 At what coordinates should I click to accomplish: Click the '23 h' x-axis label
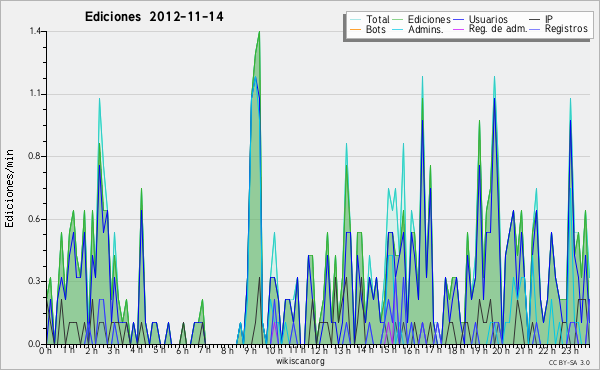[569, 351]
